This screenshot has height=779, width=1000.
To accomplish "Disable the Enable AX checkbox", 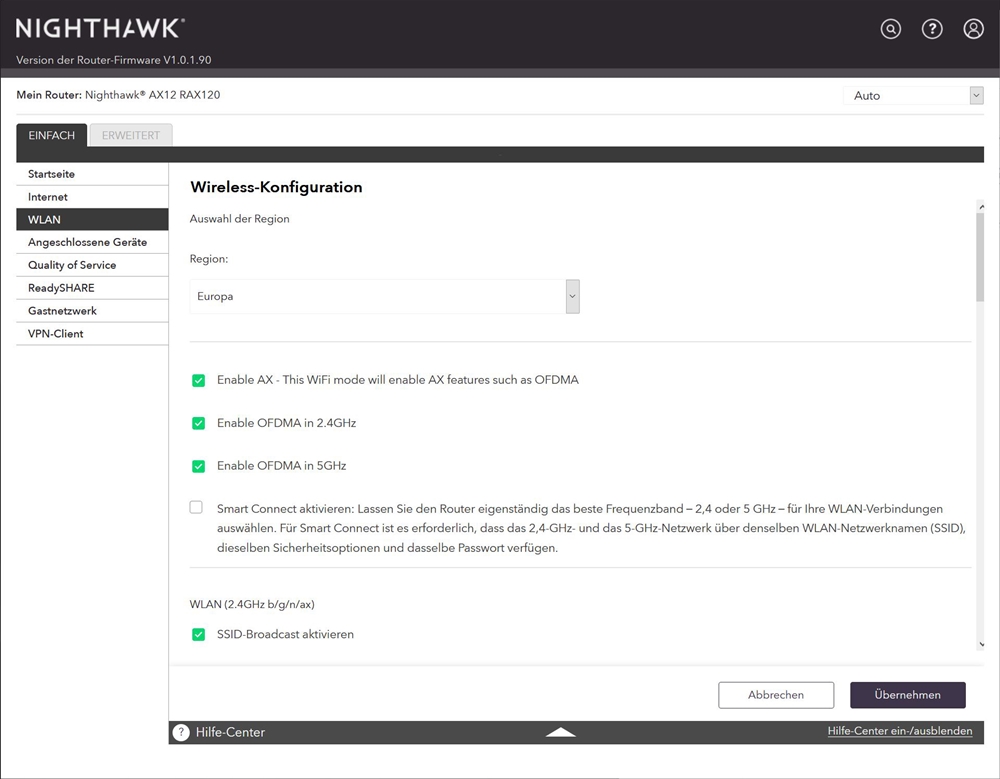I will click(198, 381).
